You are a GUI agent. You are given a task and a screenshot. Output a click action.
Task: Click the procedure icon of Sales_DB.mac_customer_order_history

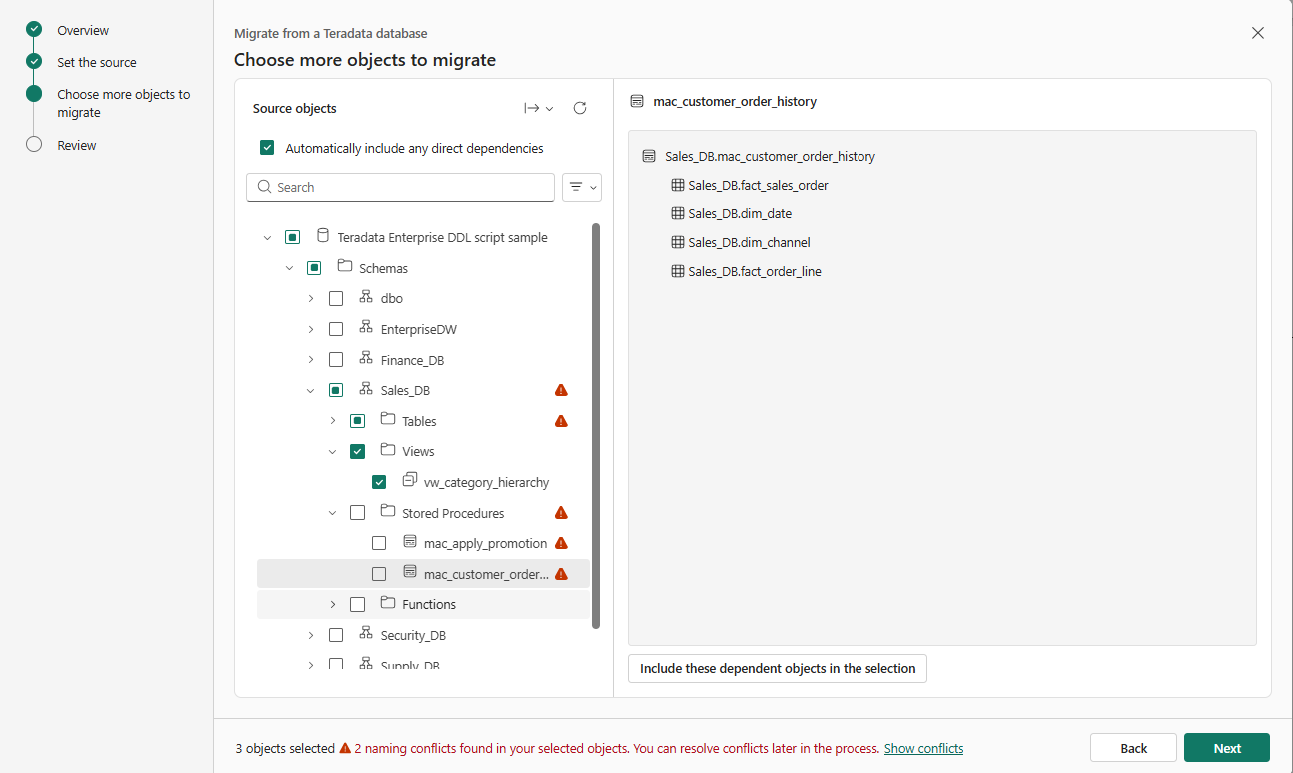click(649, 156)
